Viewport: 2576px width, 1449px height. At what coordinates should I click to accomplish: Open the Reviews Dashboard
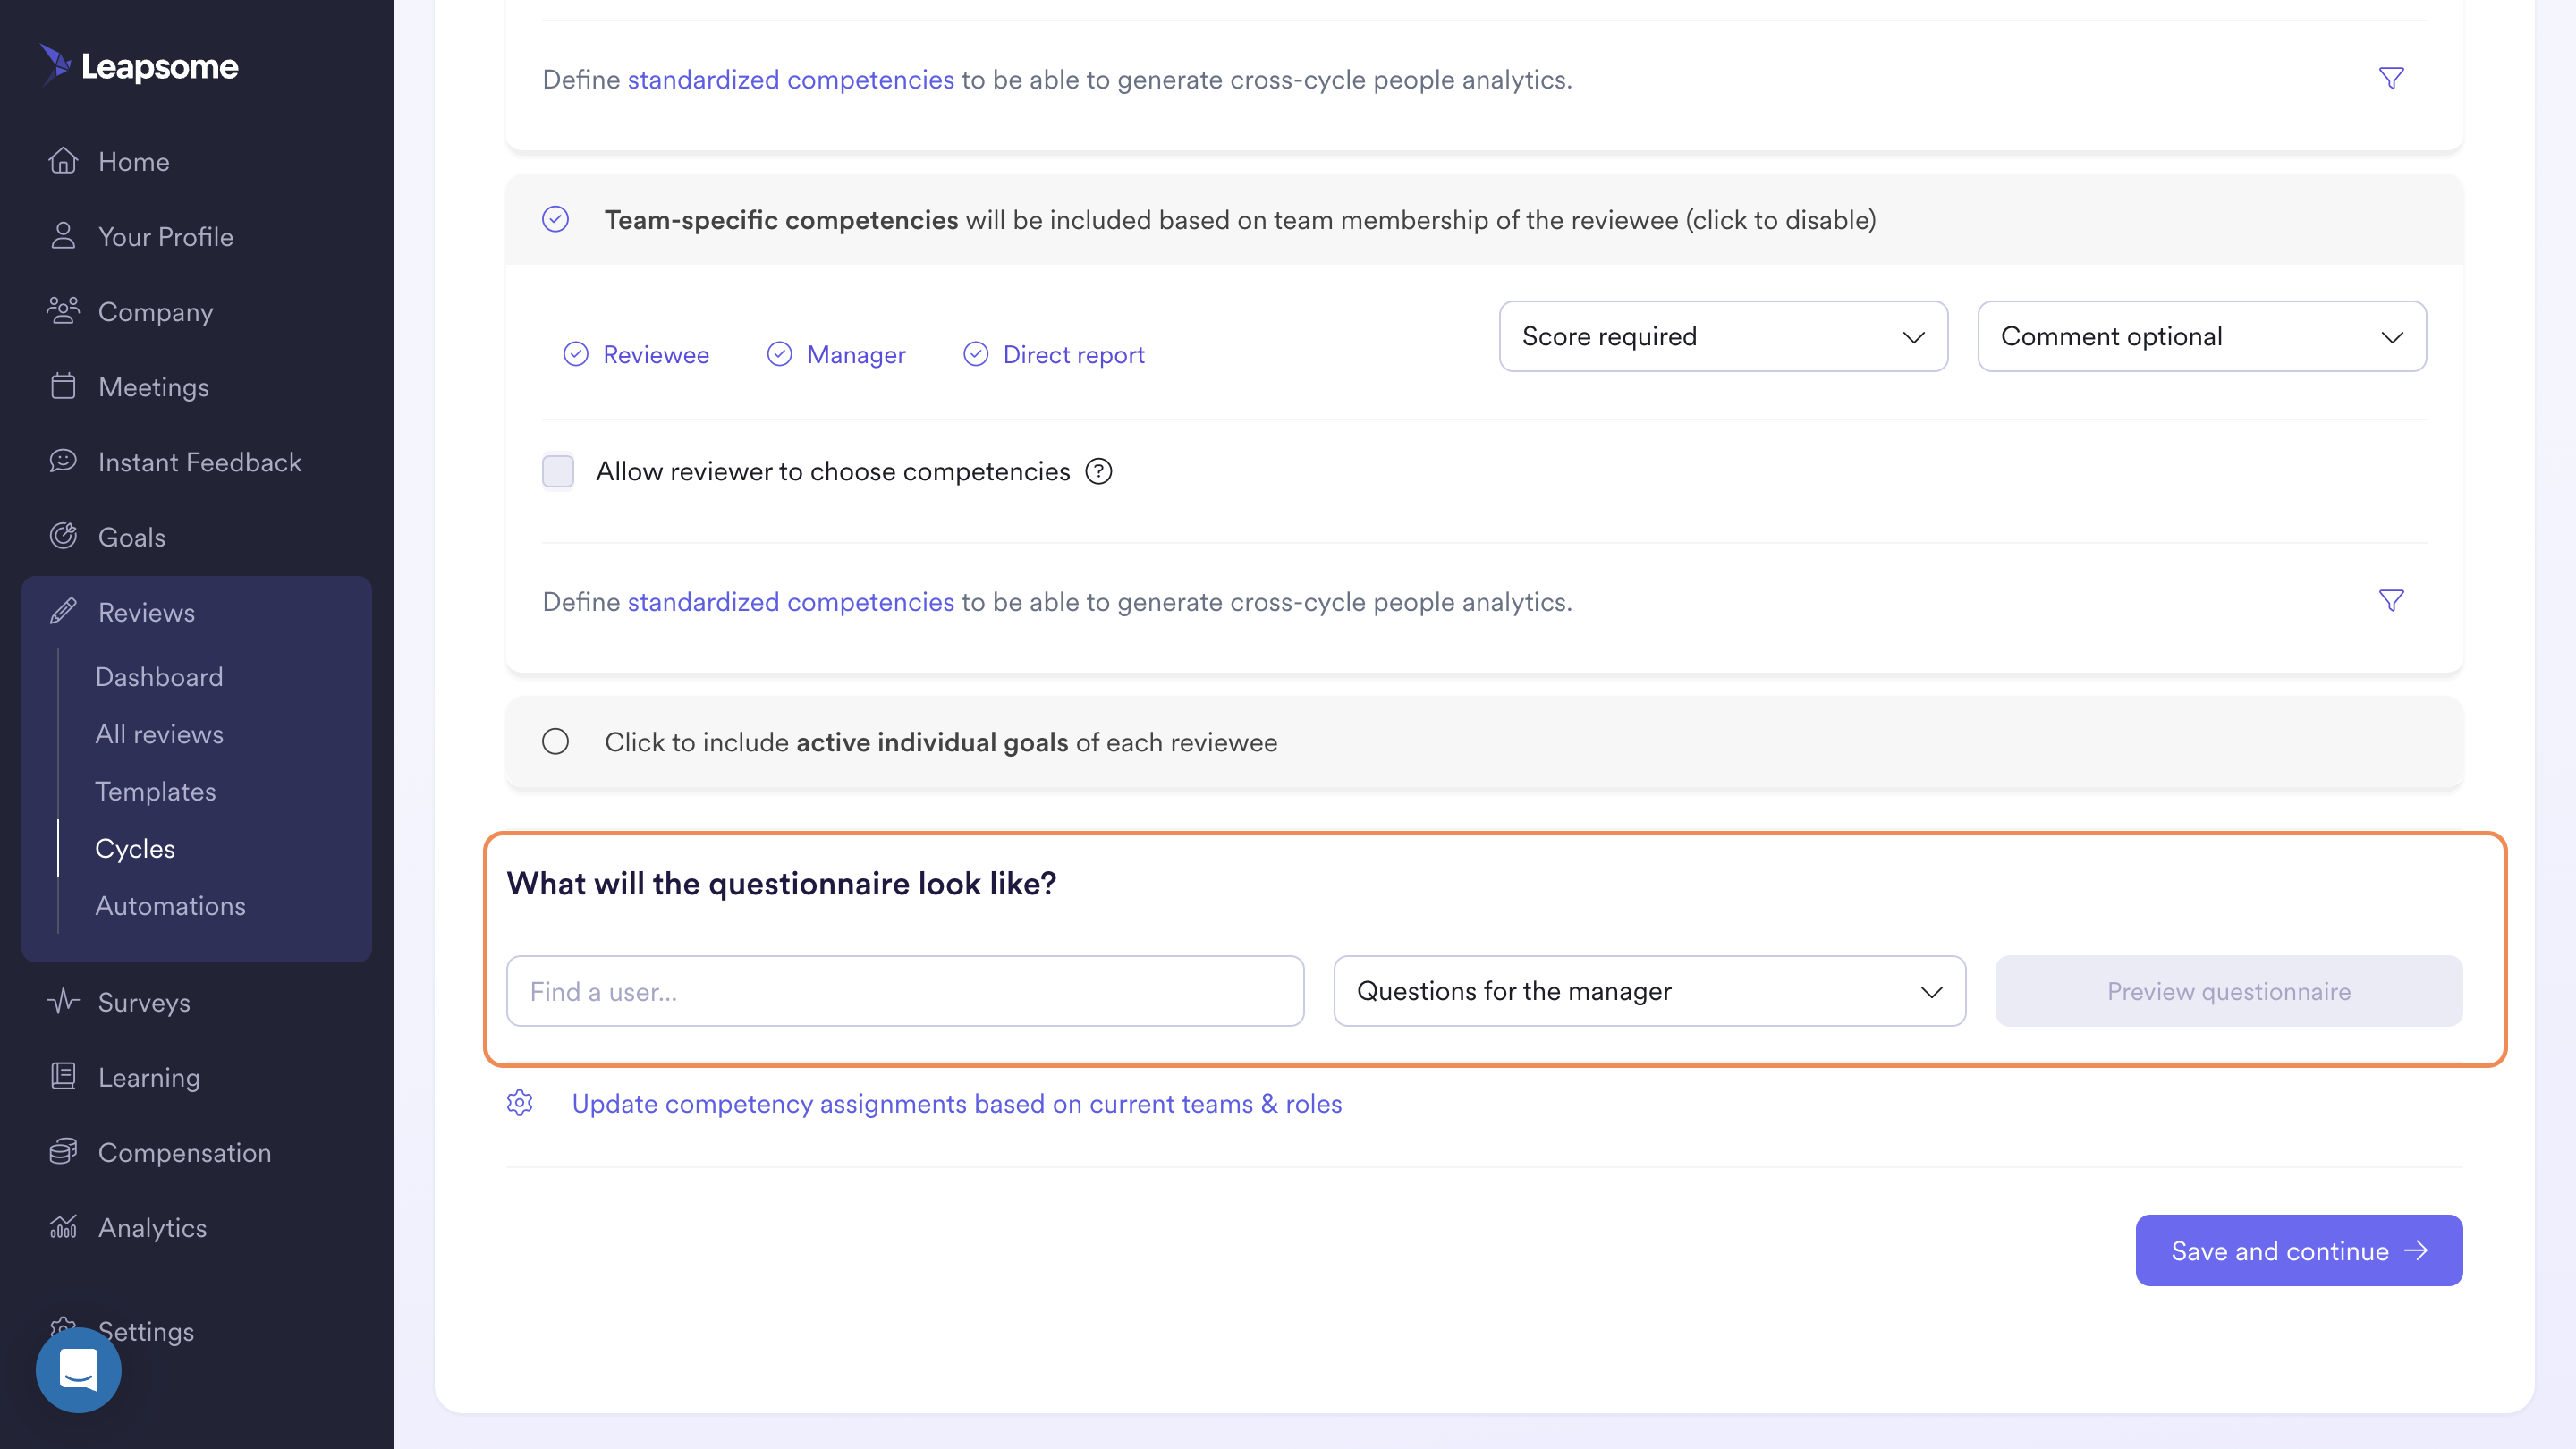click(159, 676)
